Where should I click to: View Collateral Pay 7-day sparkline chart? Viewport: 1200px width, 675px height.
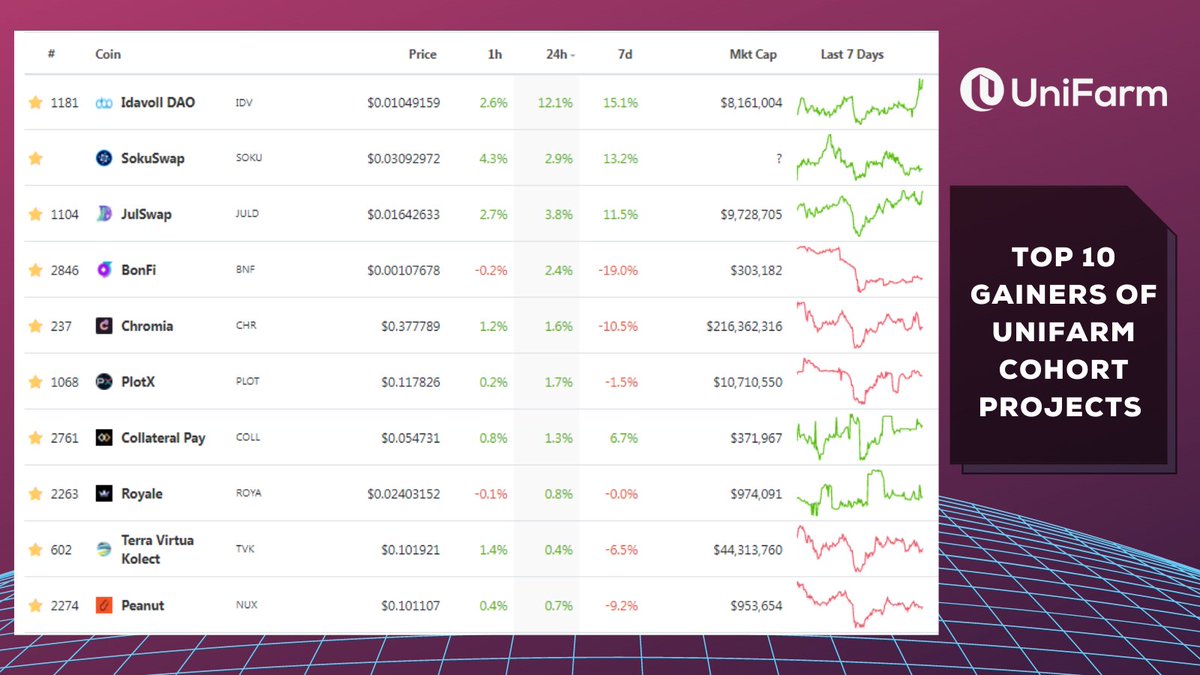pyautogui.click(x=860, y=437)
